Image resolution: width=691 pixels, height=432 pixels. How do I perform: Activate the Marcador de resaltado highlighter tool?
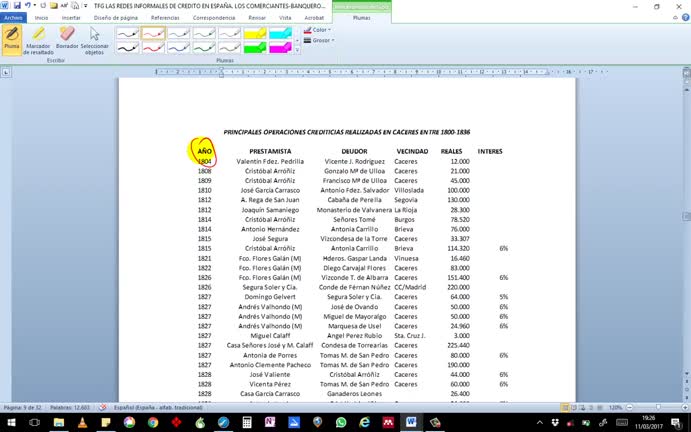click(38, 40)
